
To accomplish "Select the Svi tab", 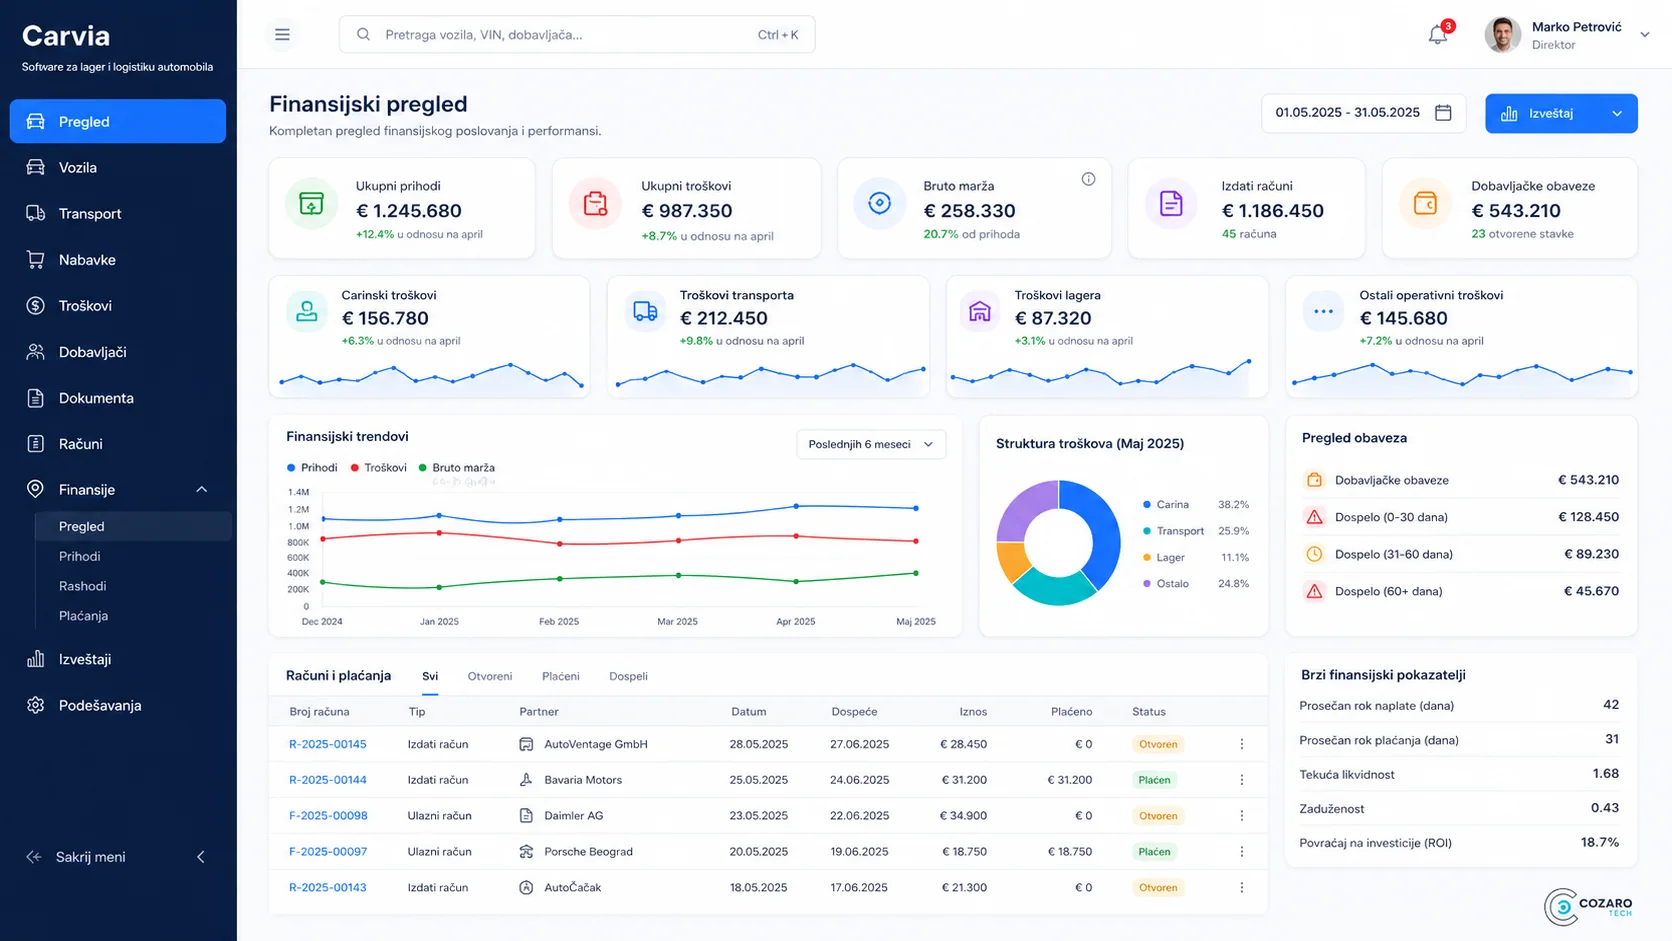I will pos(430,676).
